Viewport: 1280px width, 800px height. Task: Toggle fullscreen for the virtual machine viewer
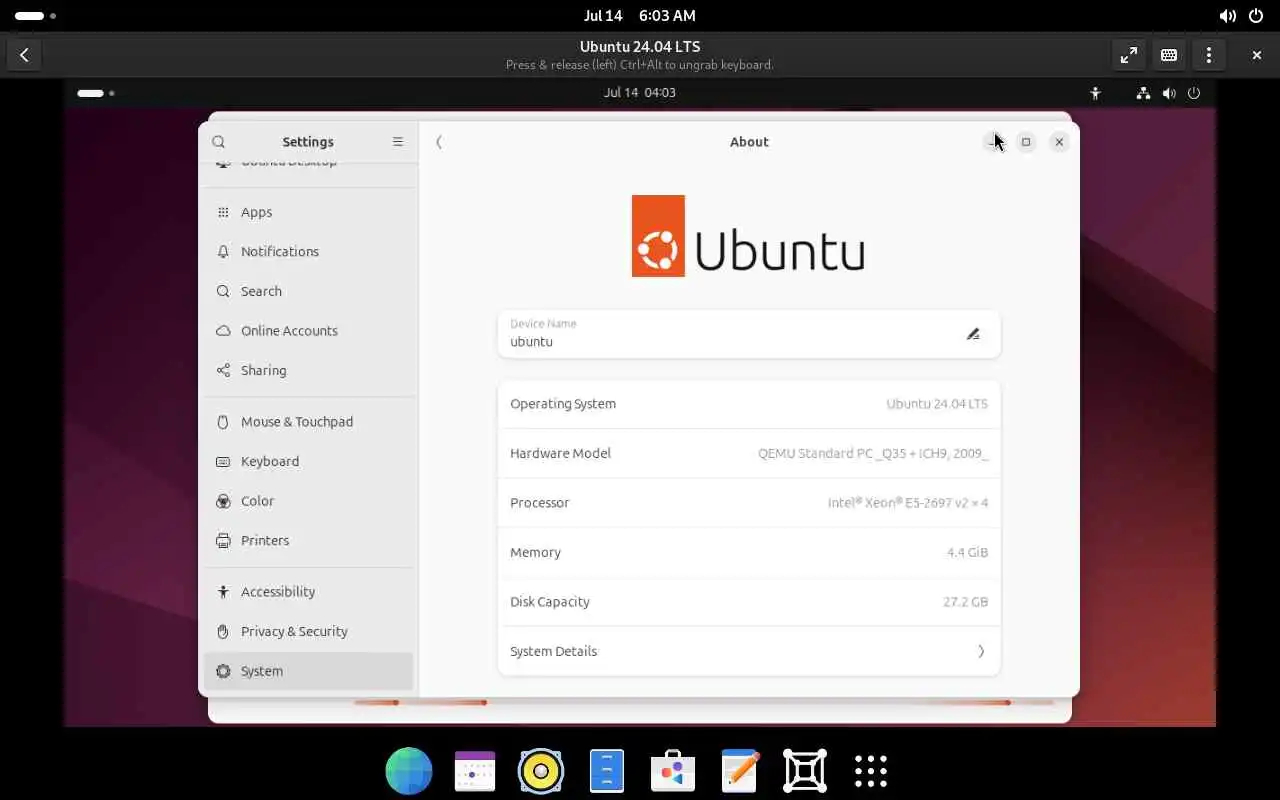(1129, 55)
